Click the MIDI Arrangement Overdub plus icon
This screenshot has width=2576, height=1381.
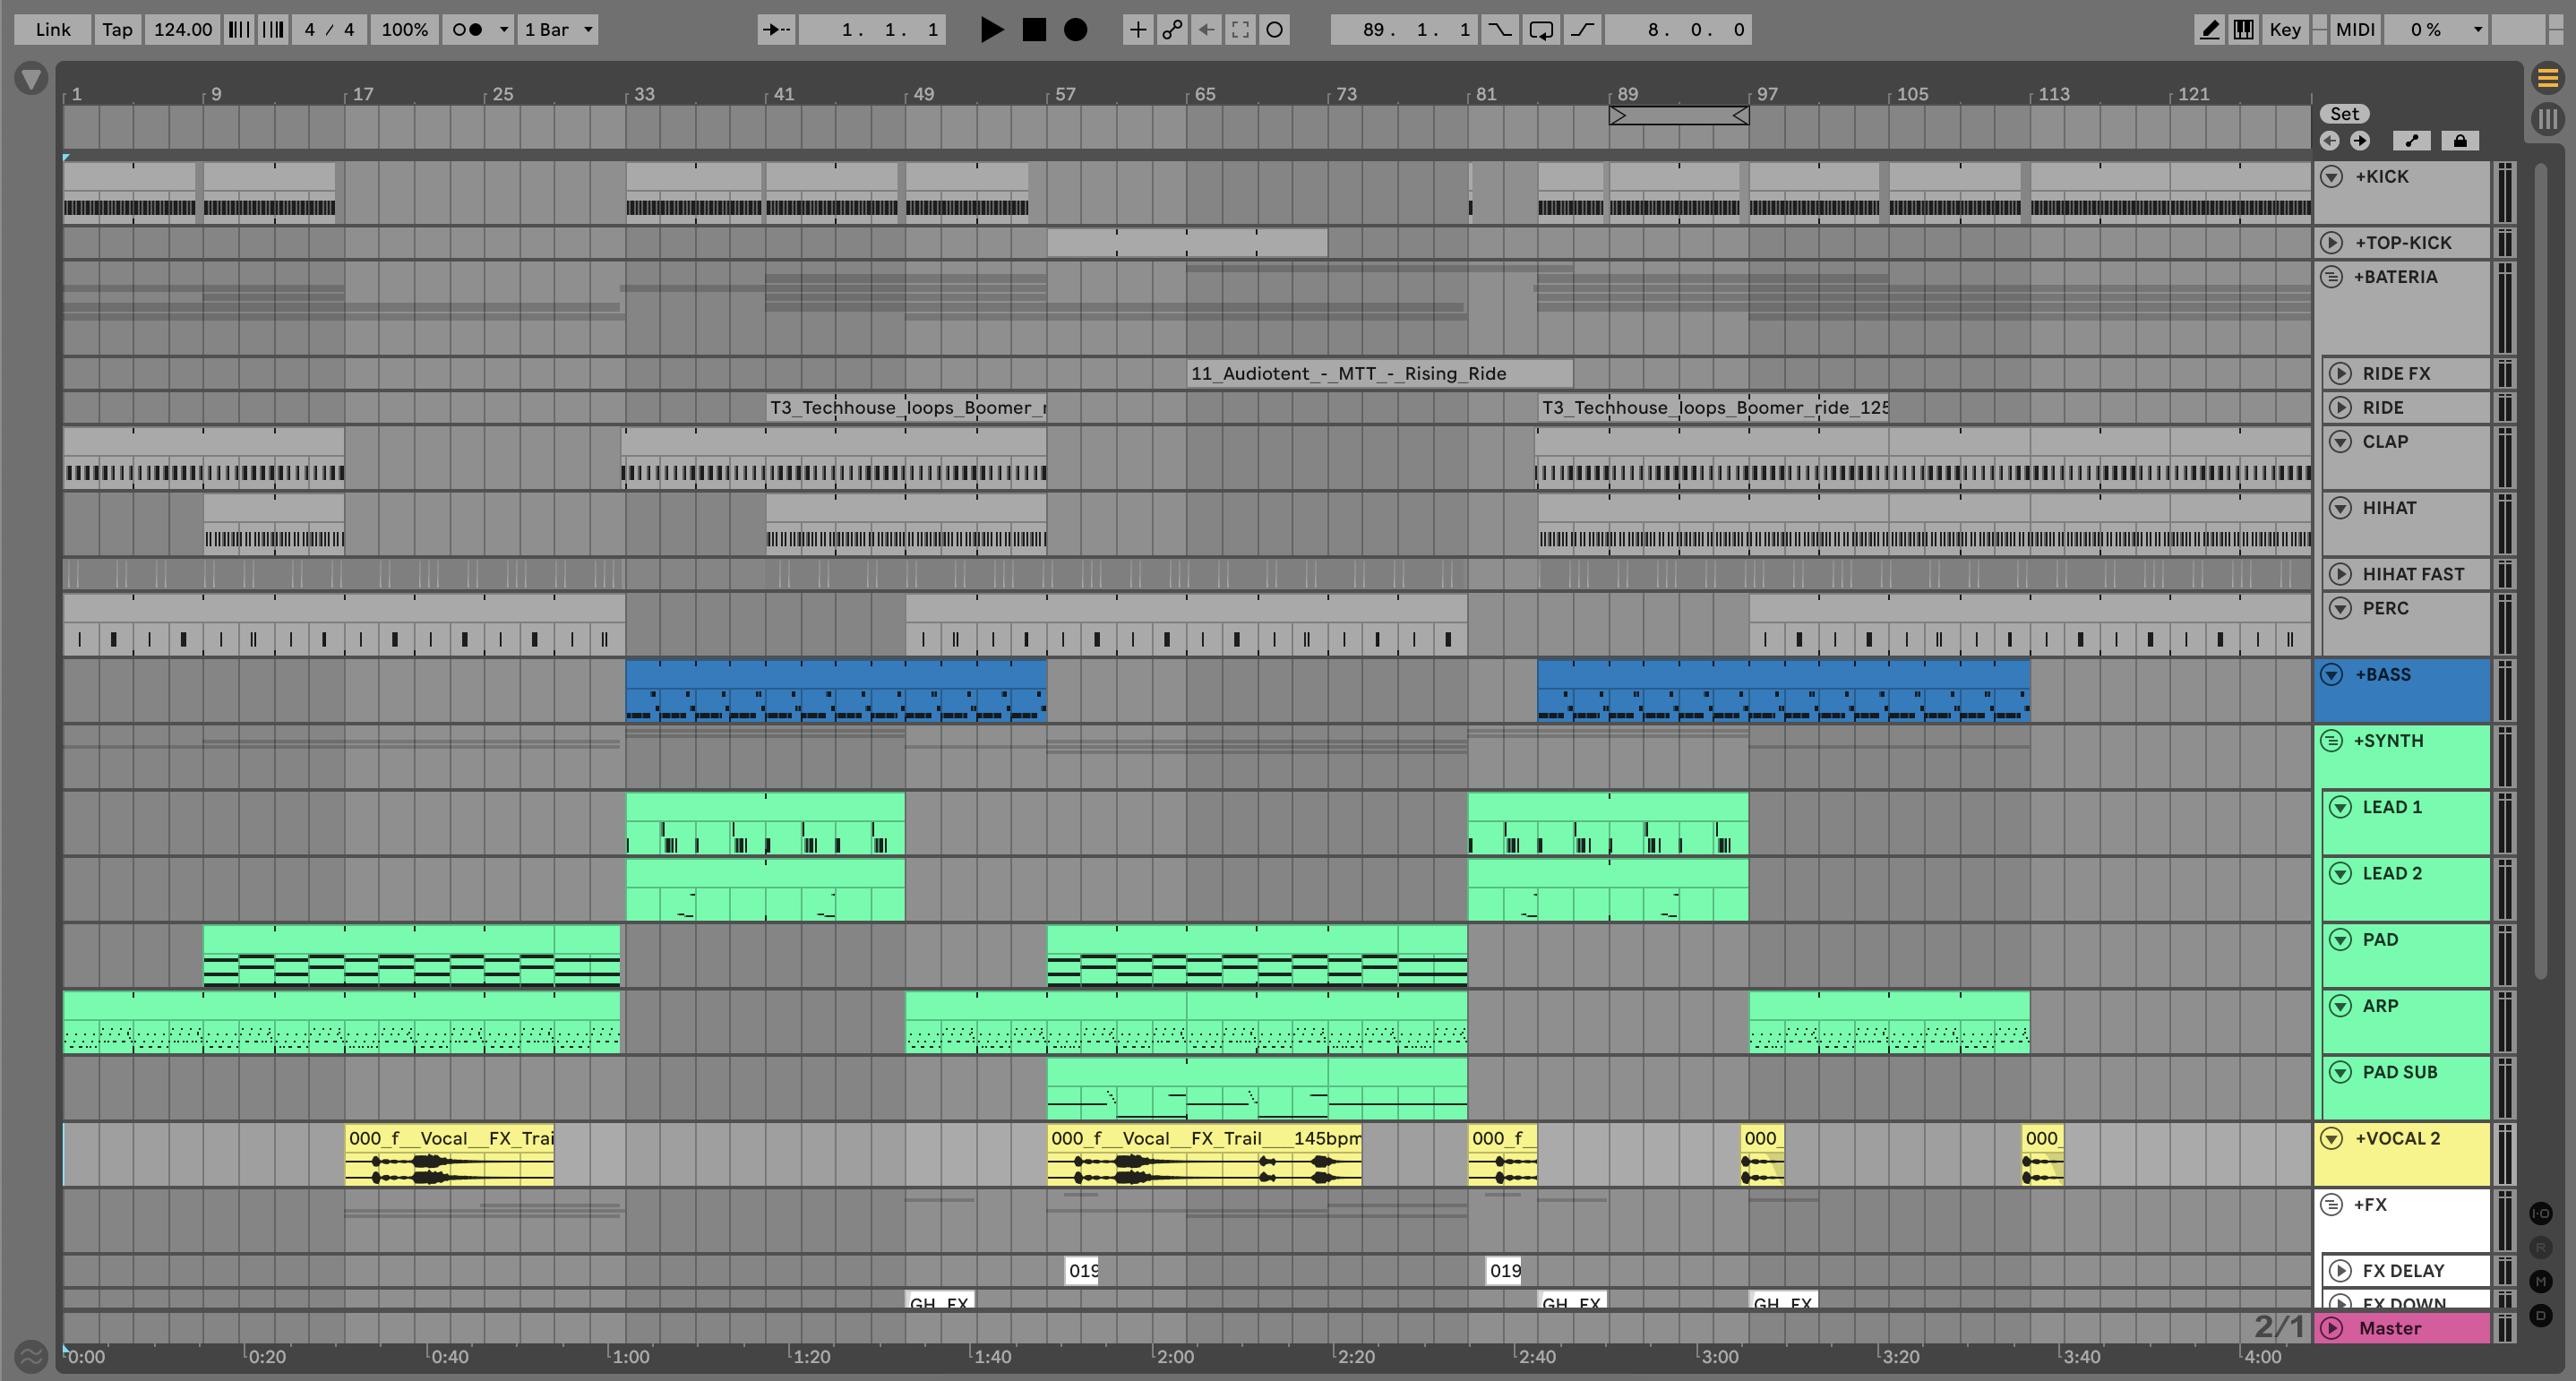tap(1138, 30)
